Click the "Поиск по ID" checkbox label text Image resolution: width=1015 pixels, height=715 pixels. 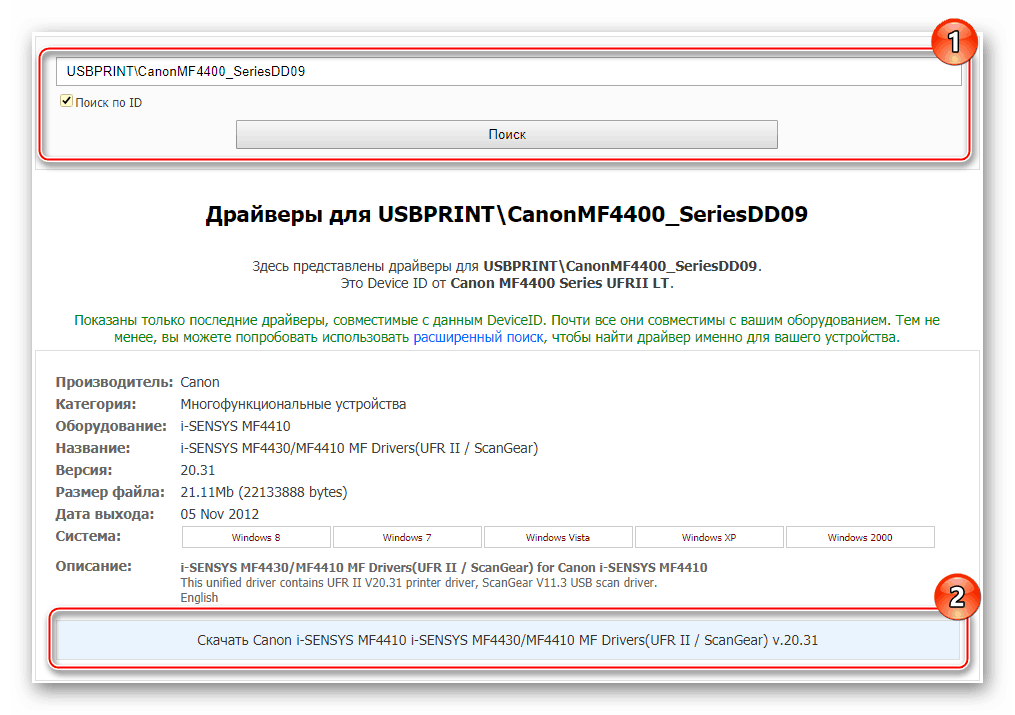[108, 102]
